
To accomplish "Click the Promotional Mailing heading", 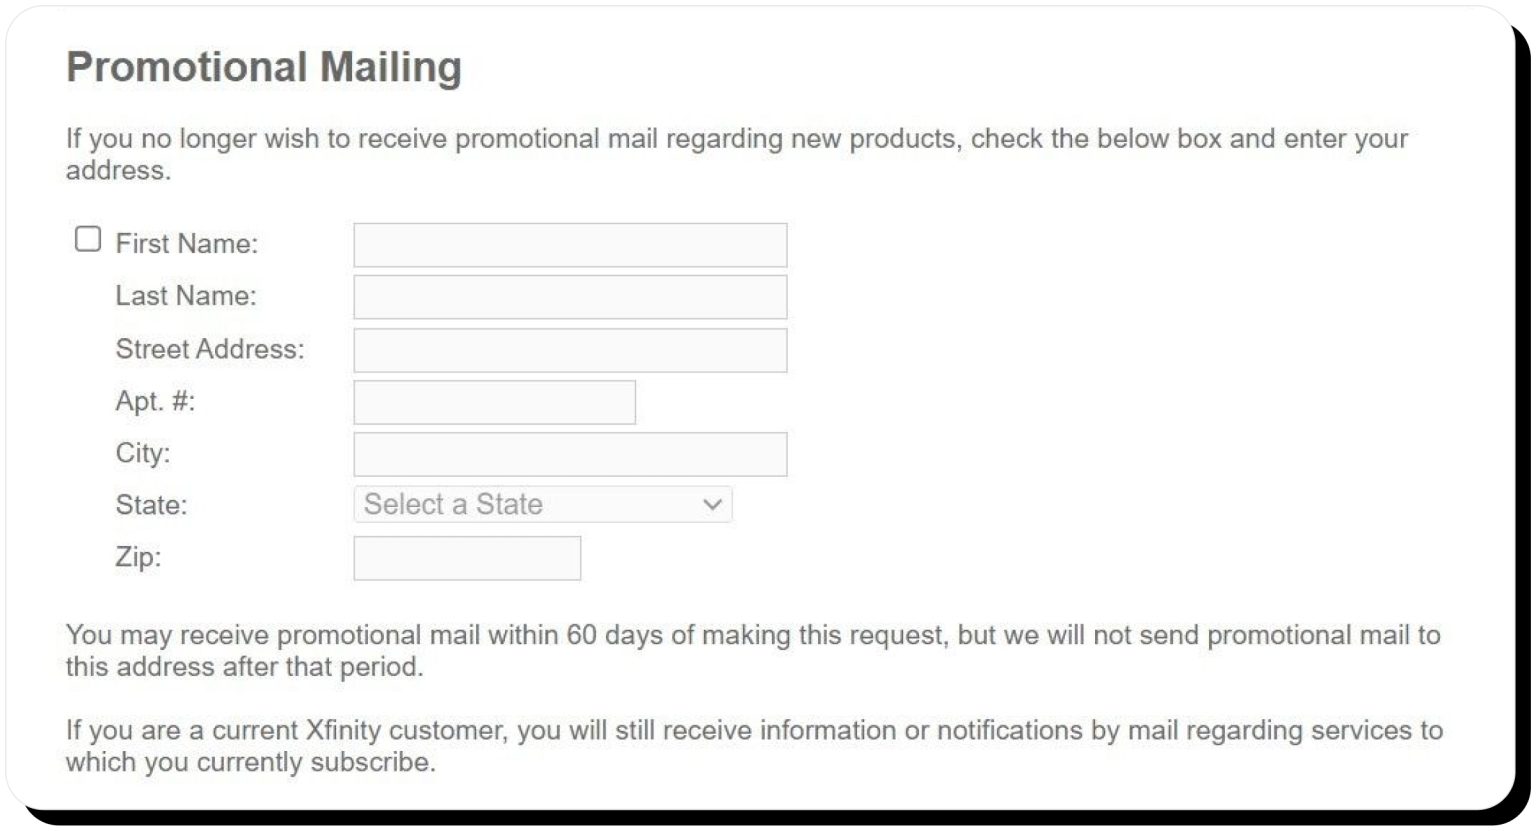I will pyautogui.click(x=264, y=68).
